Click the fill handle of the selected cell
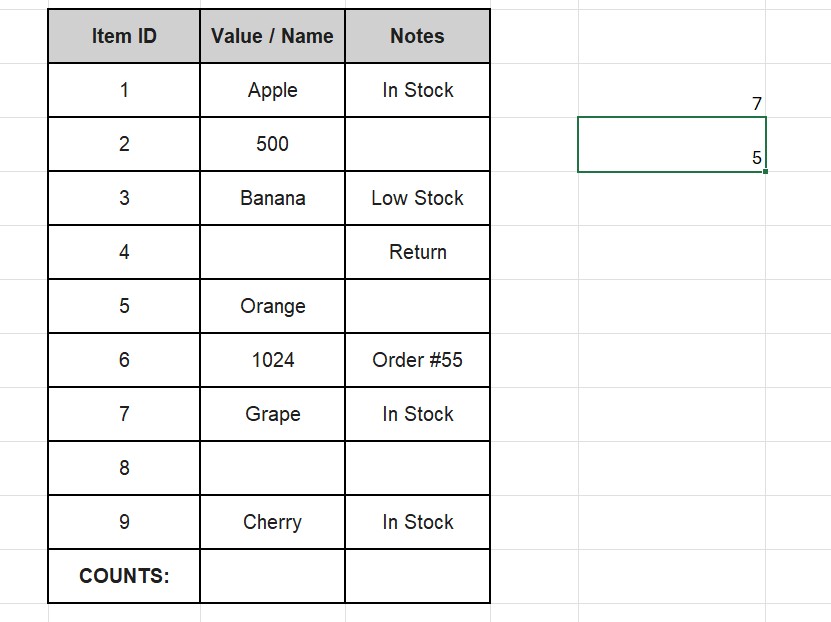This screenshot has width=831, height=622. pos(766,172)
